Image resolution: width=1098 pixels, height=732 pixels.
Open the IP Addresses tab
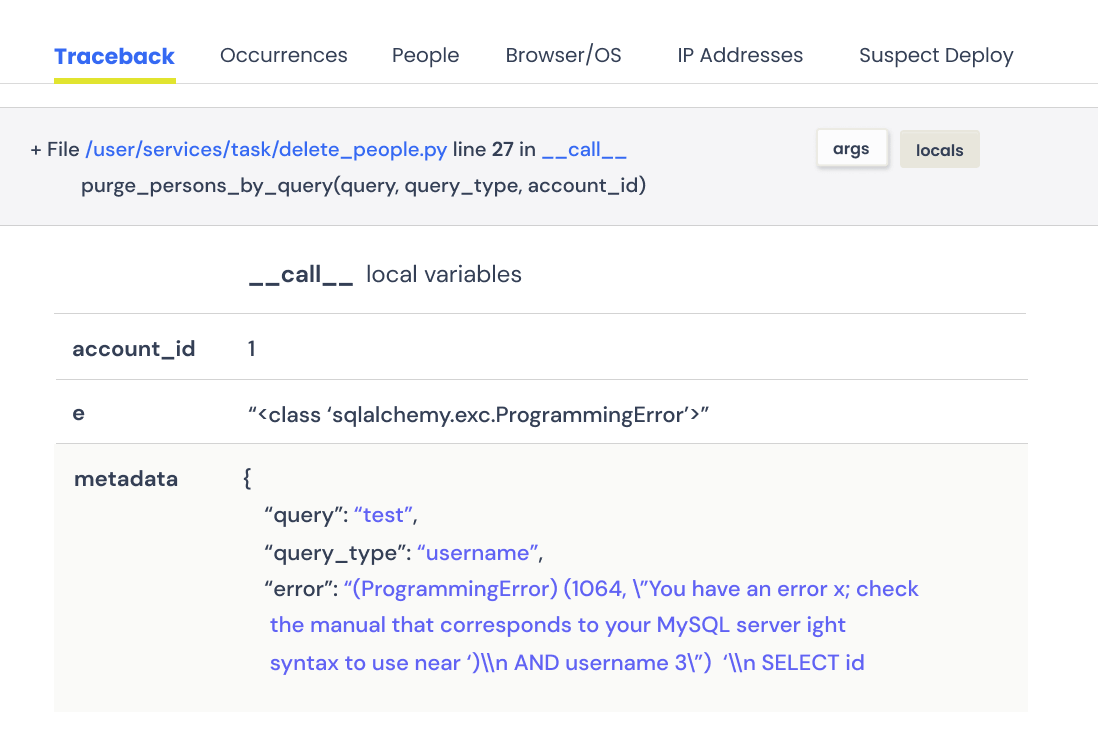740,55
